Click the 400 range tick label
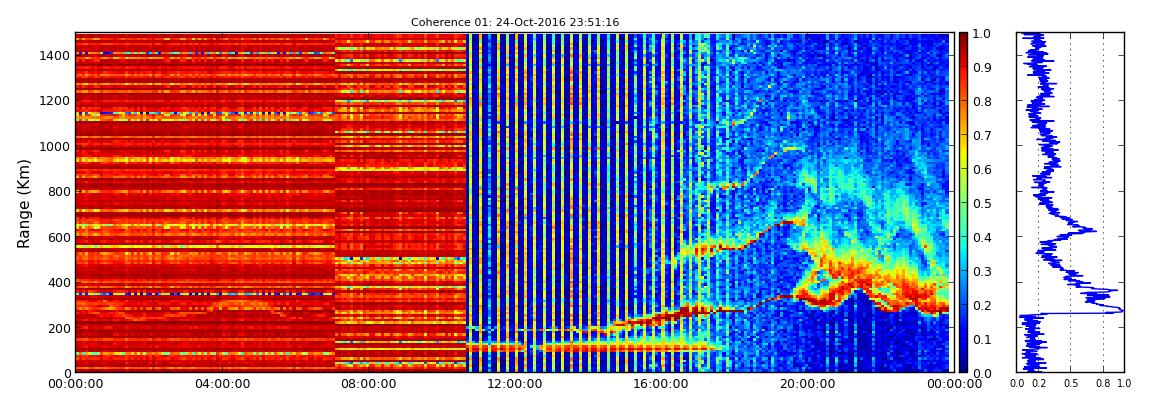1150x407 pixels. click(x=59, y=282)
